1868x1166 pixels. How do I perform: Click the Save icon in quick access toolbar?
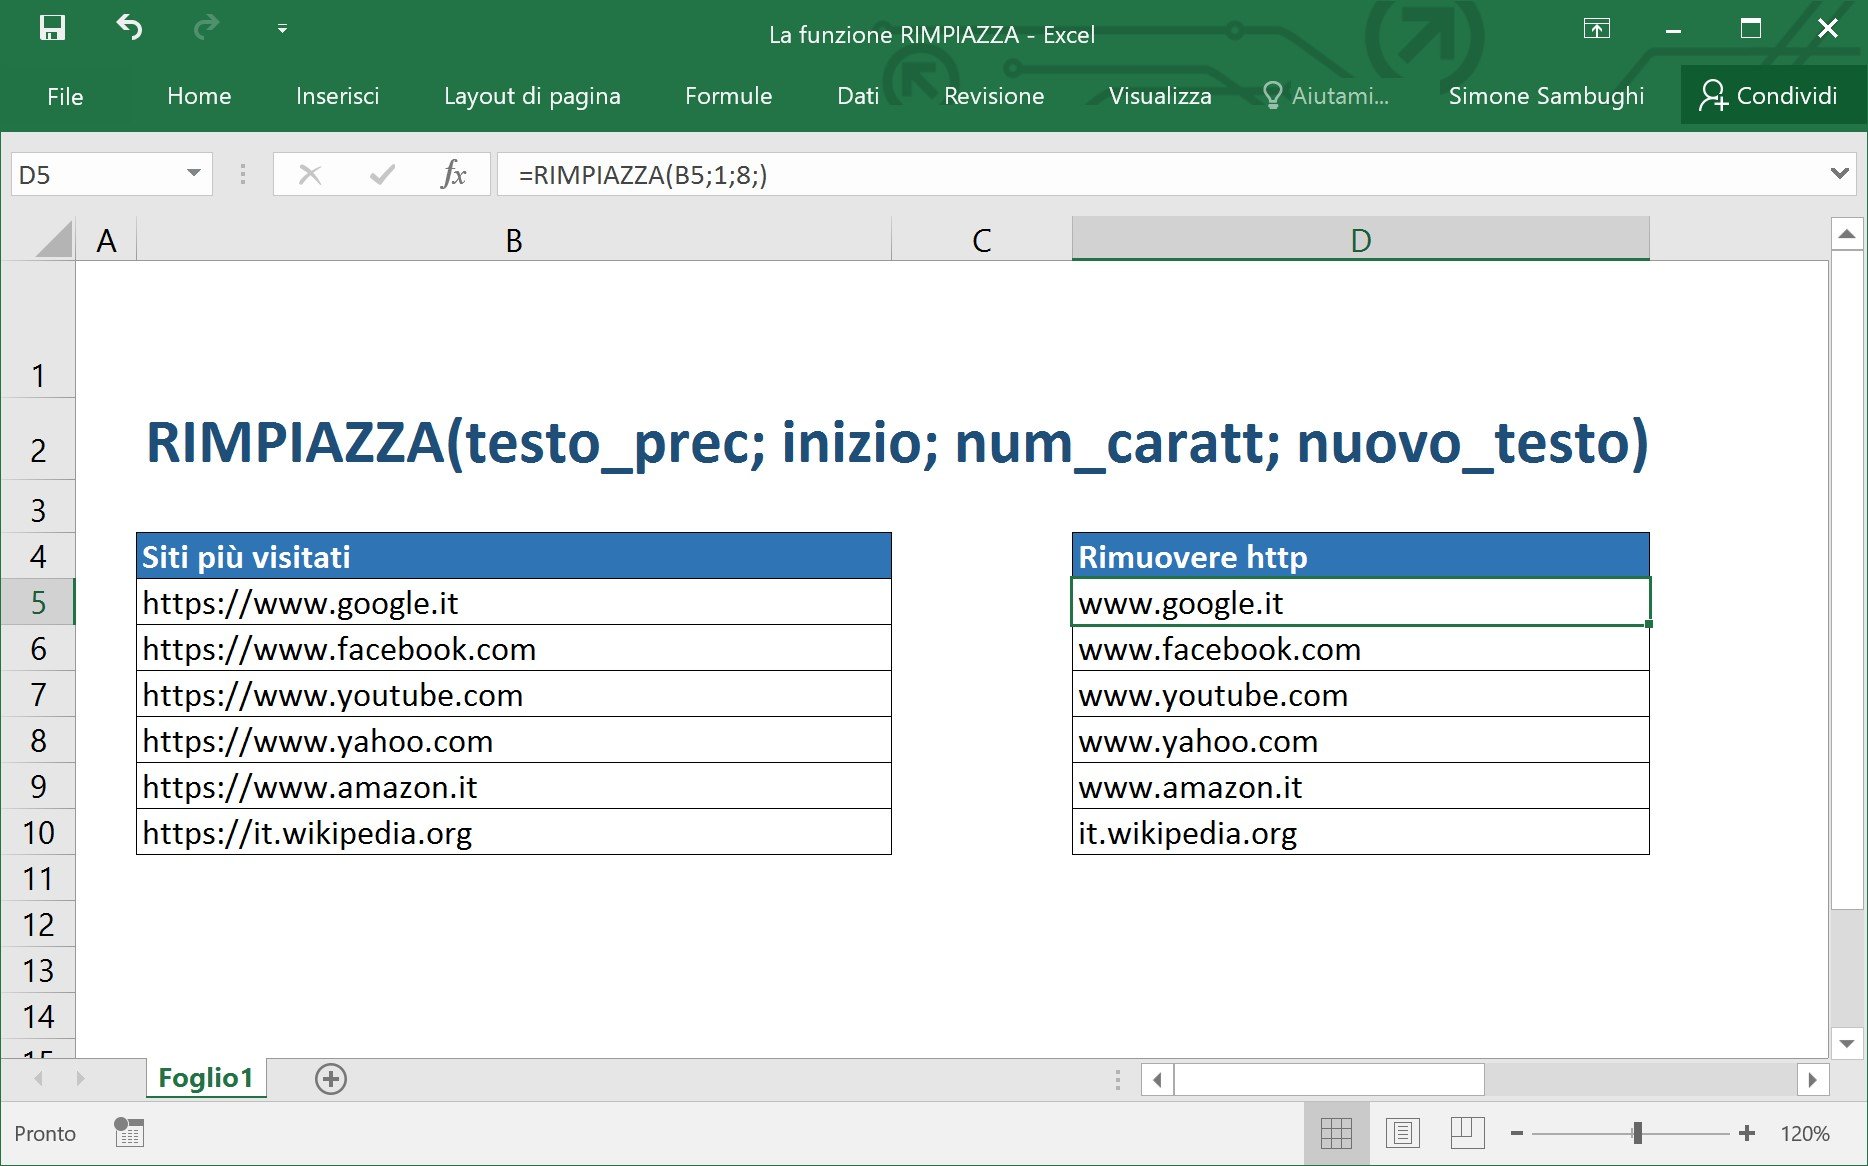pos(52,28)
